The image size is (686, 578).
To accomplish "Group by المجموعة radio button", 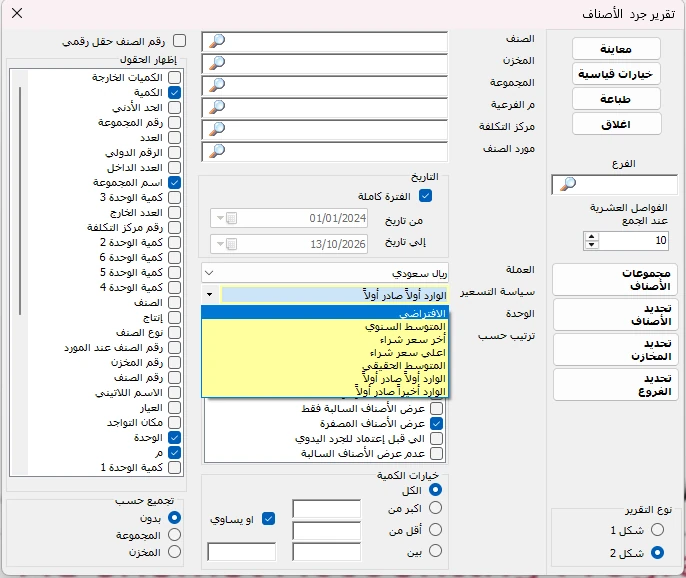I will coord(174,535).
